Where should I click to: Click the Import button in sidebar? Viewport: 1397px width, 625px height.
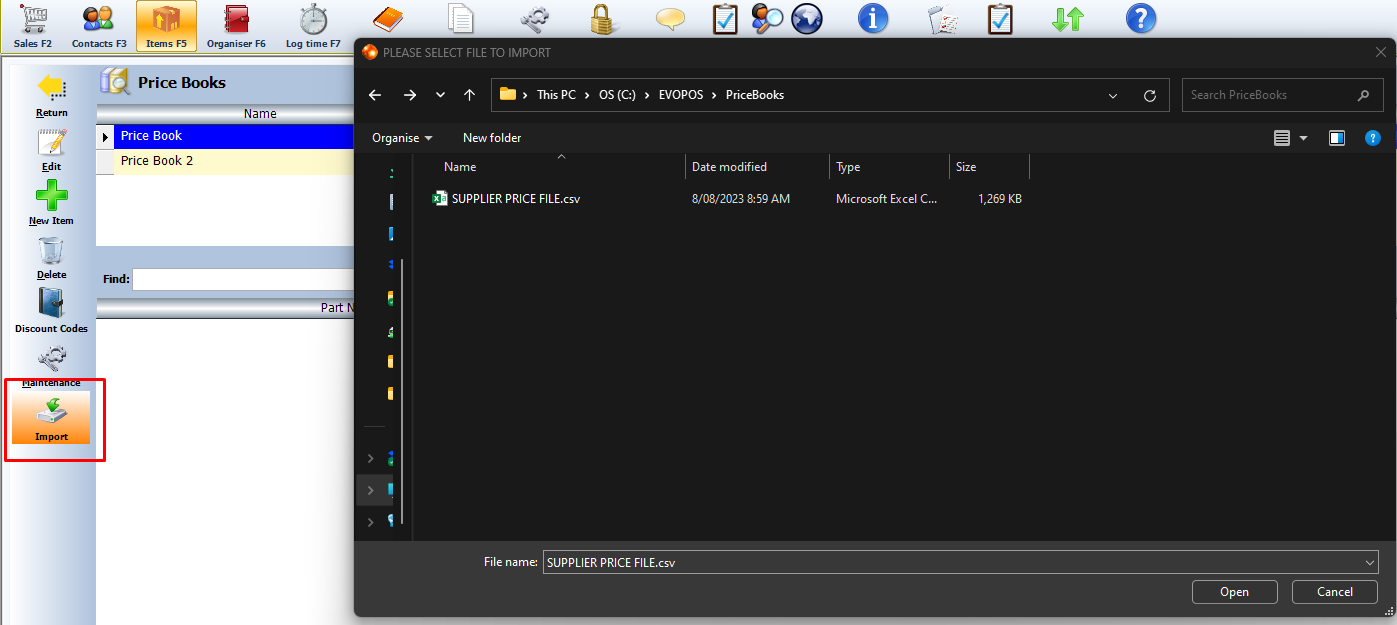(52, 418)
